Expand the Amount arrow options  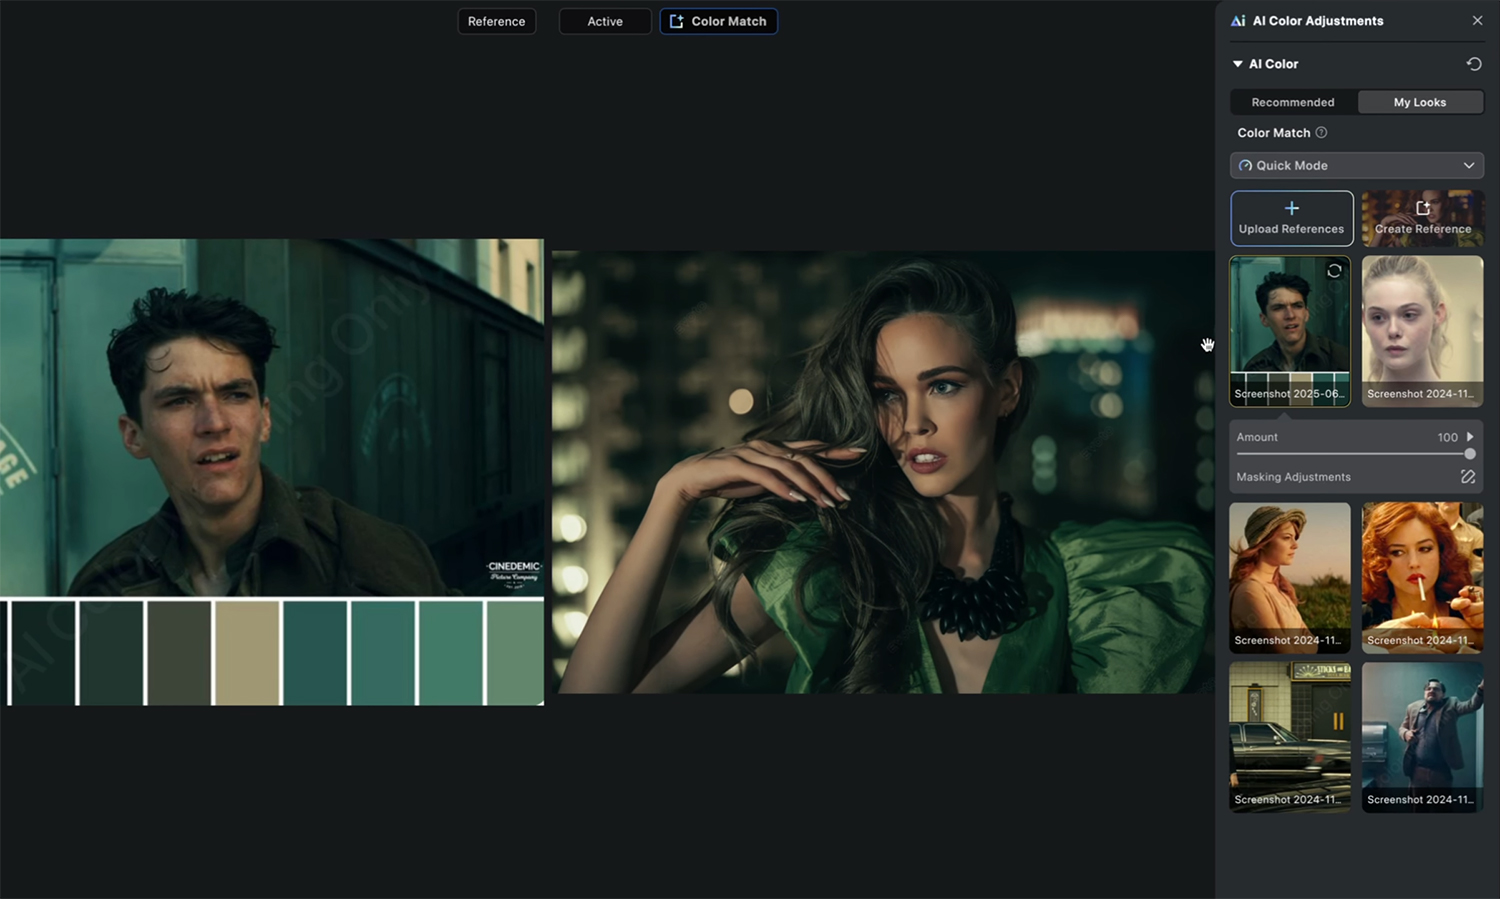1469,437
